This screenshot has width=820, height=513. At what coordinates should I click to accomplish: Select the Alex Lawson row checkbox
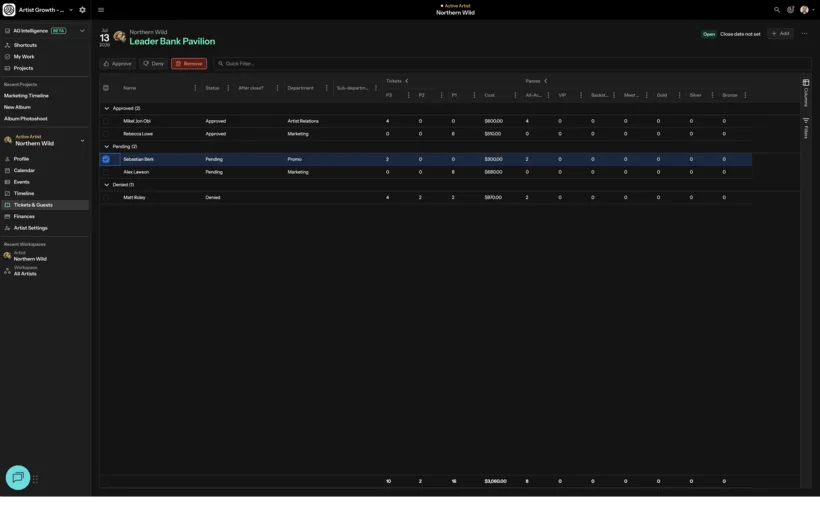coord(106,172)
